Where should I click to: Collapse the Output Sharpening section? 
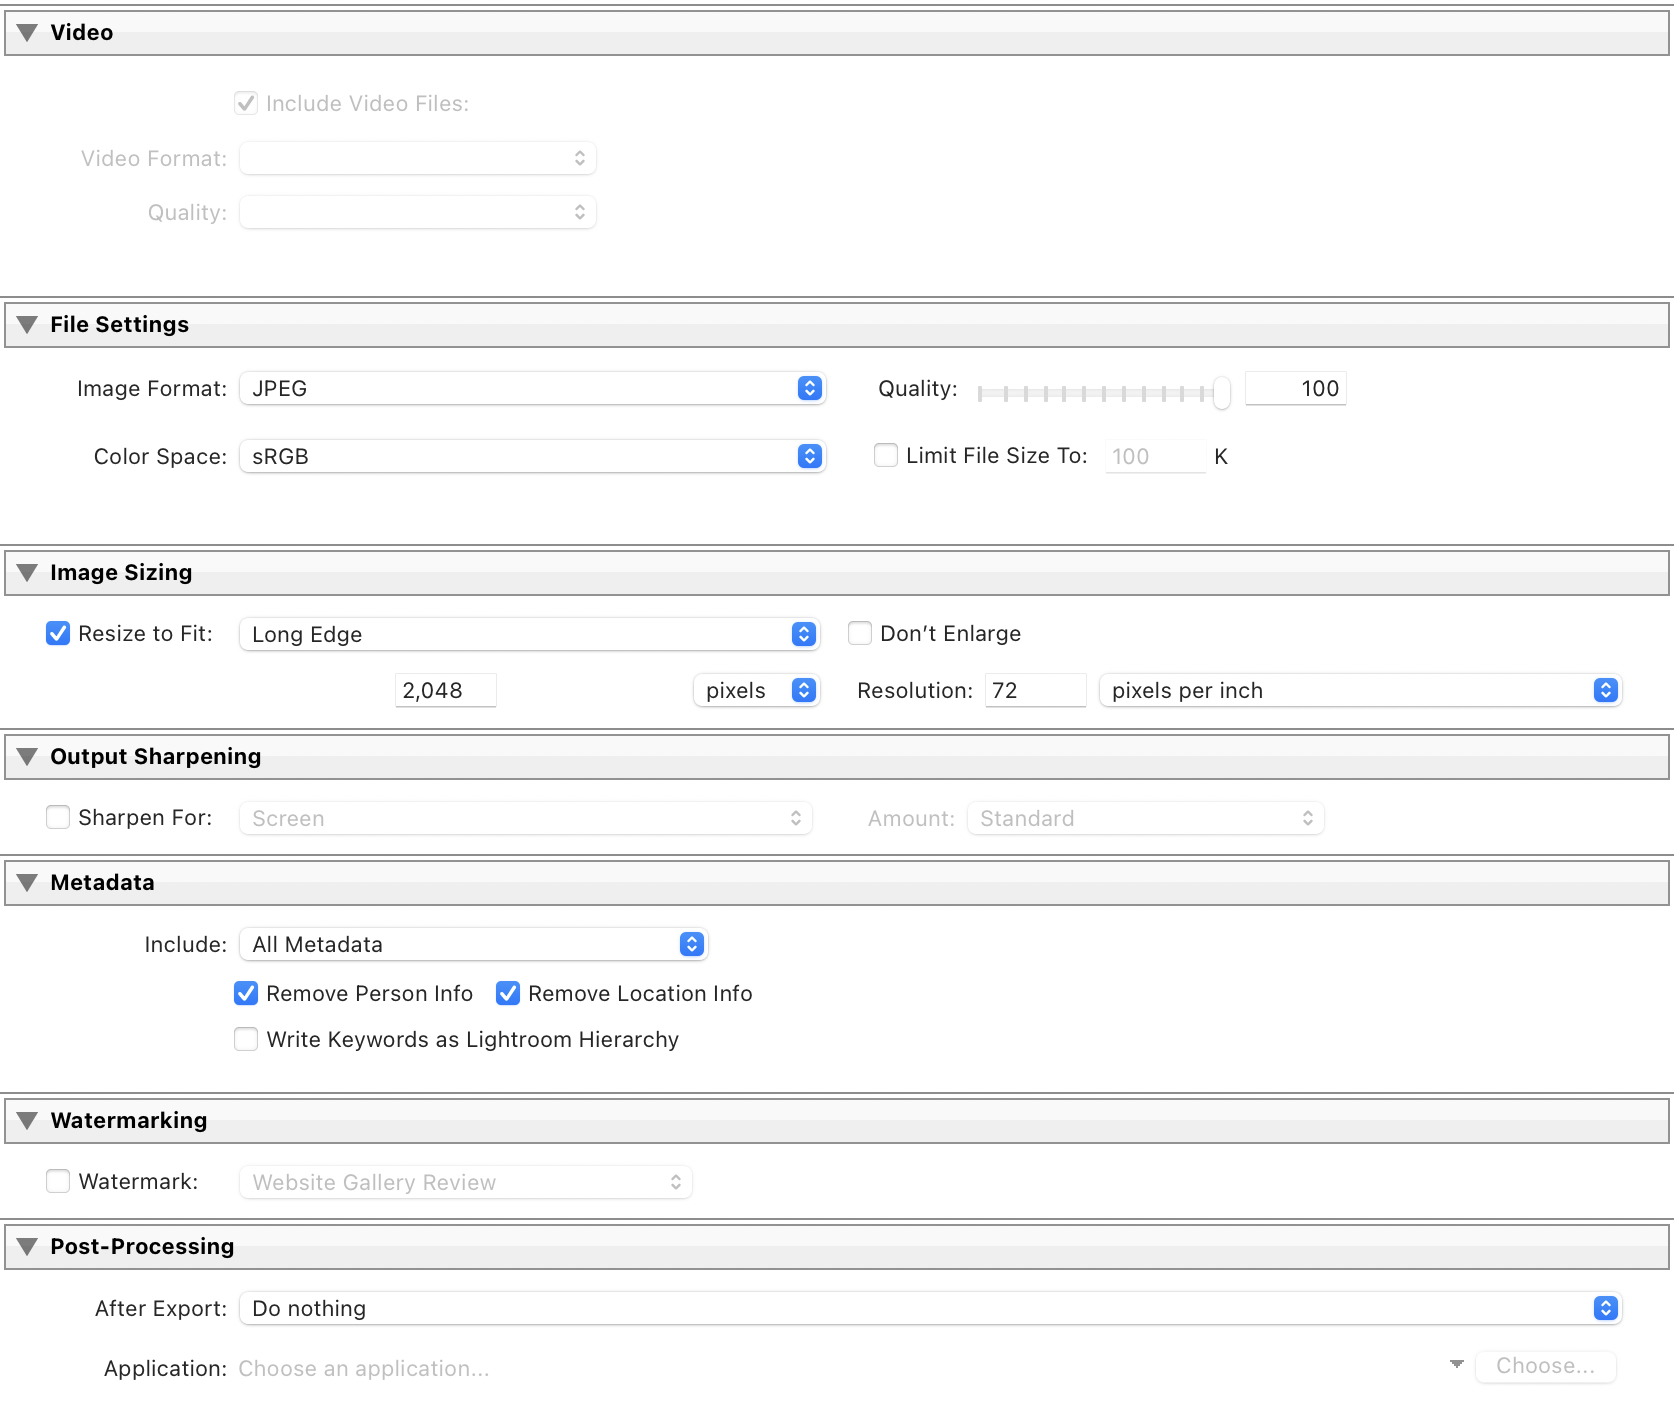tap(28, 757)
